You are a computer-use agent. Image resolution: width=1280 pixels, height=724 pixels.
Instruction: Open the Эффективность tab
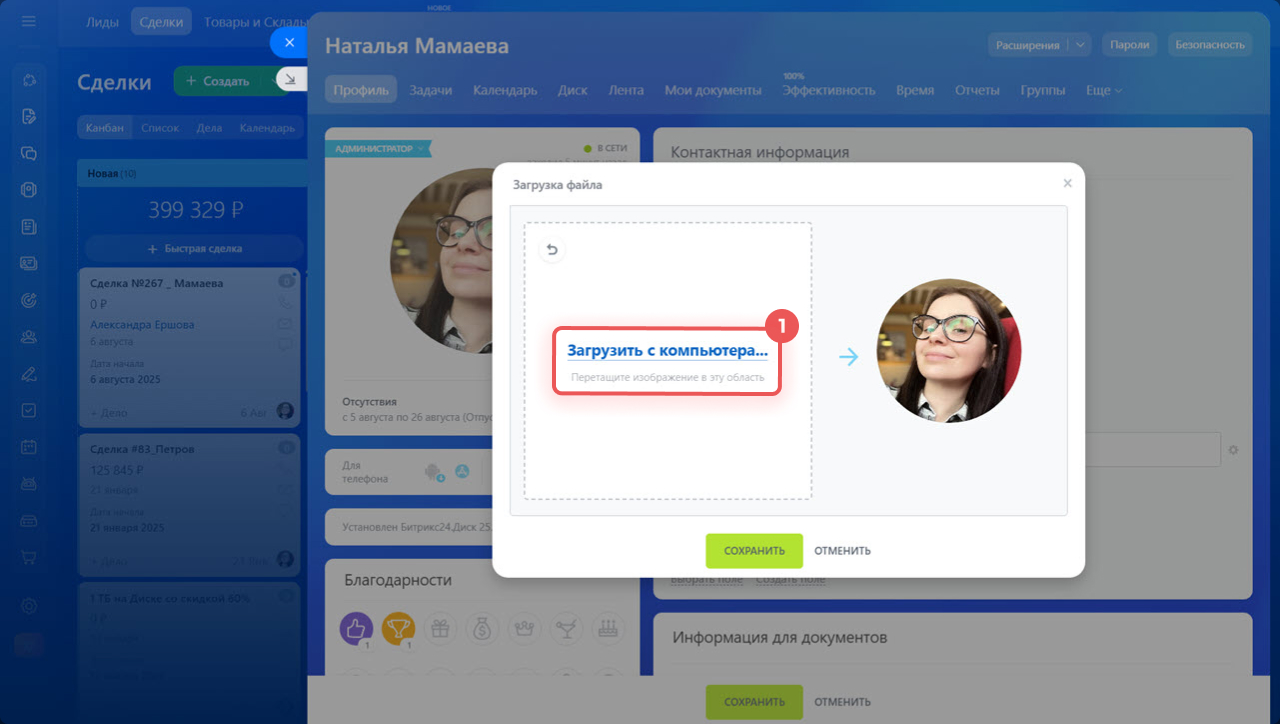(x=829, y=90)
